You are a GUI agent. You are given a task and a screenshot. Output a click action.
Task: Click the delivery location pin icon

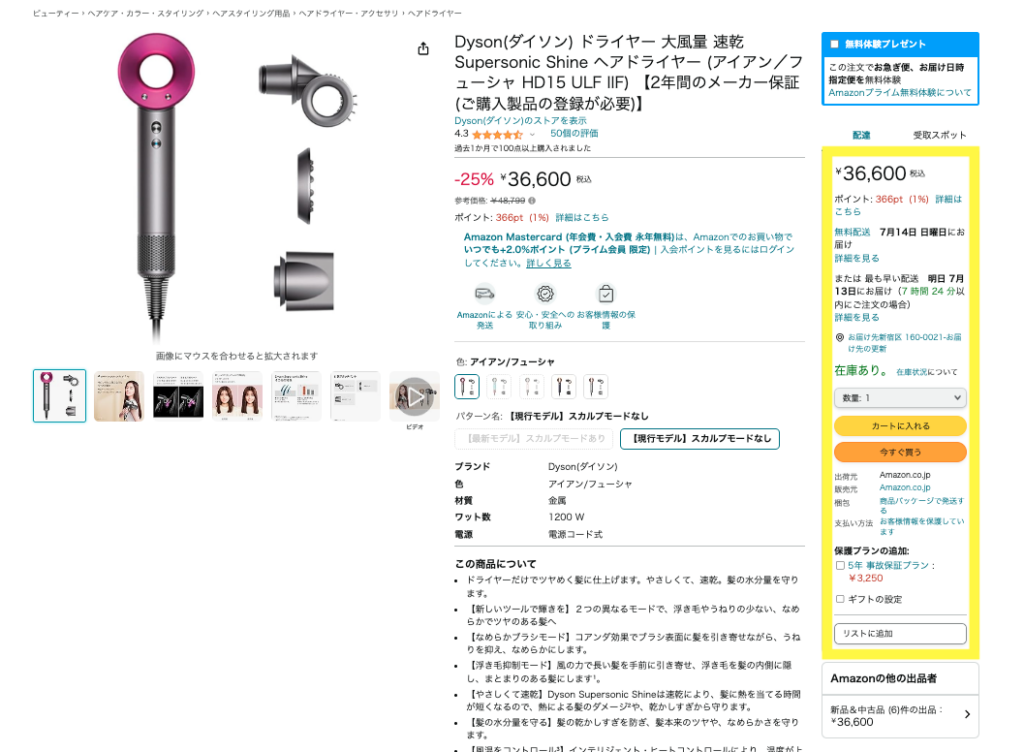click(x=840, y=337)
